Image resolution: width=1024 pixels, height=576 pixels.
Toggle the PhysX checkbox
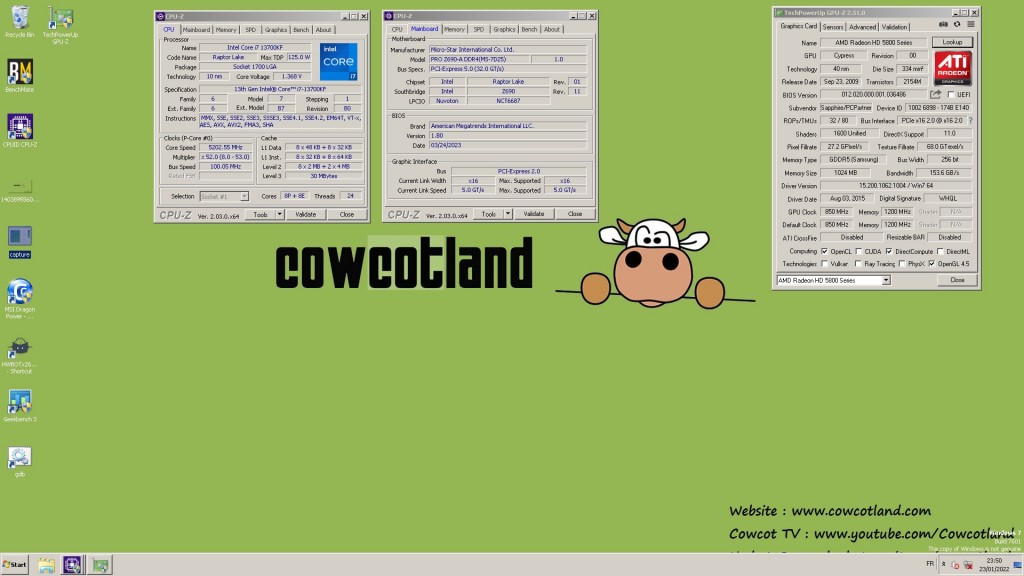902,264
